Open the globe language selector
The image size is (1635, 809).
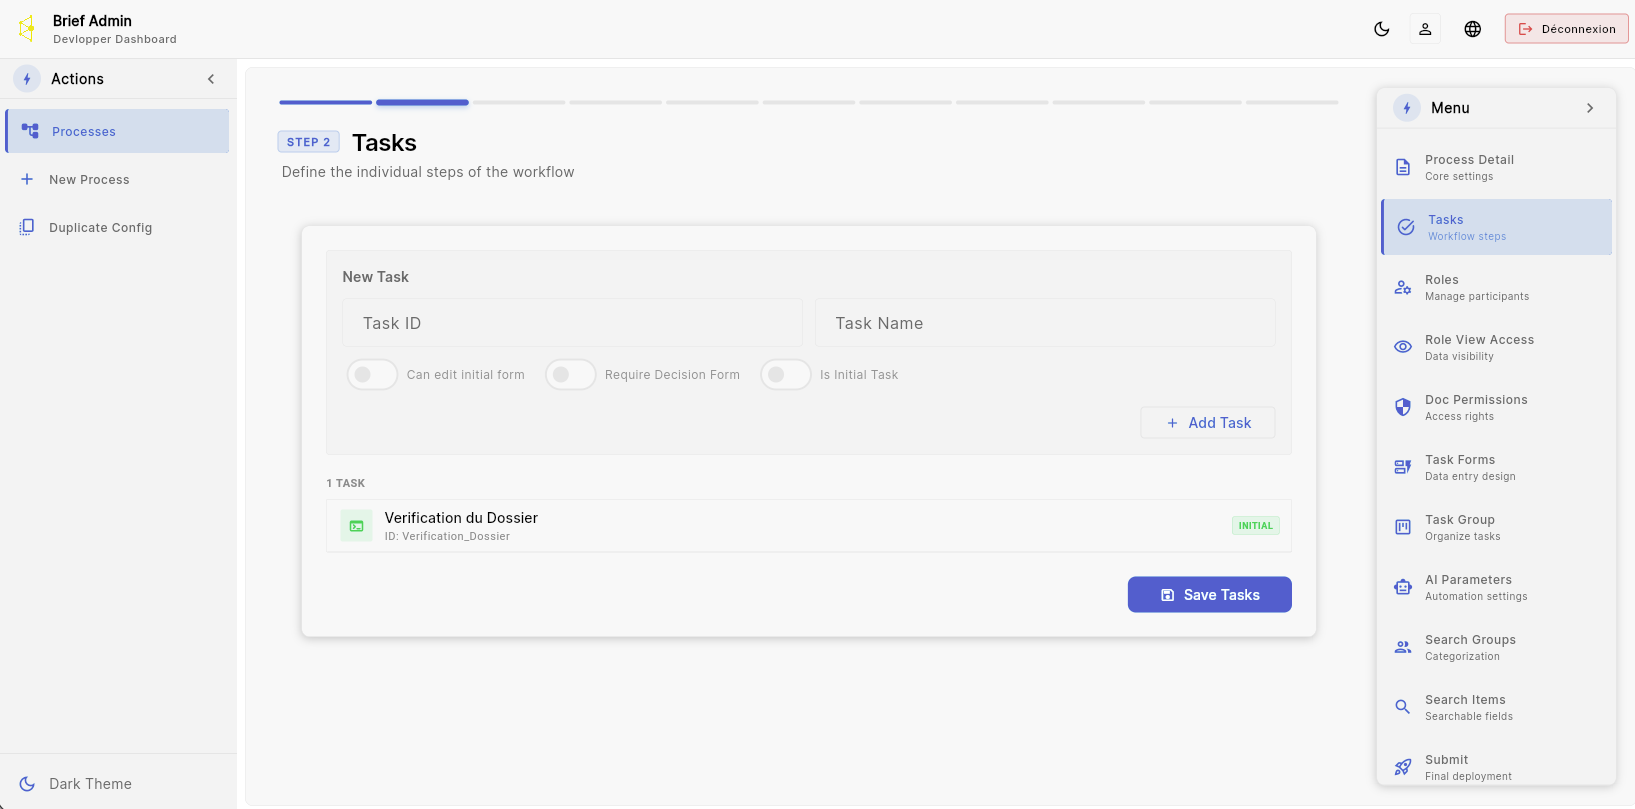1472,29
